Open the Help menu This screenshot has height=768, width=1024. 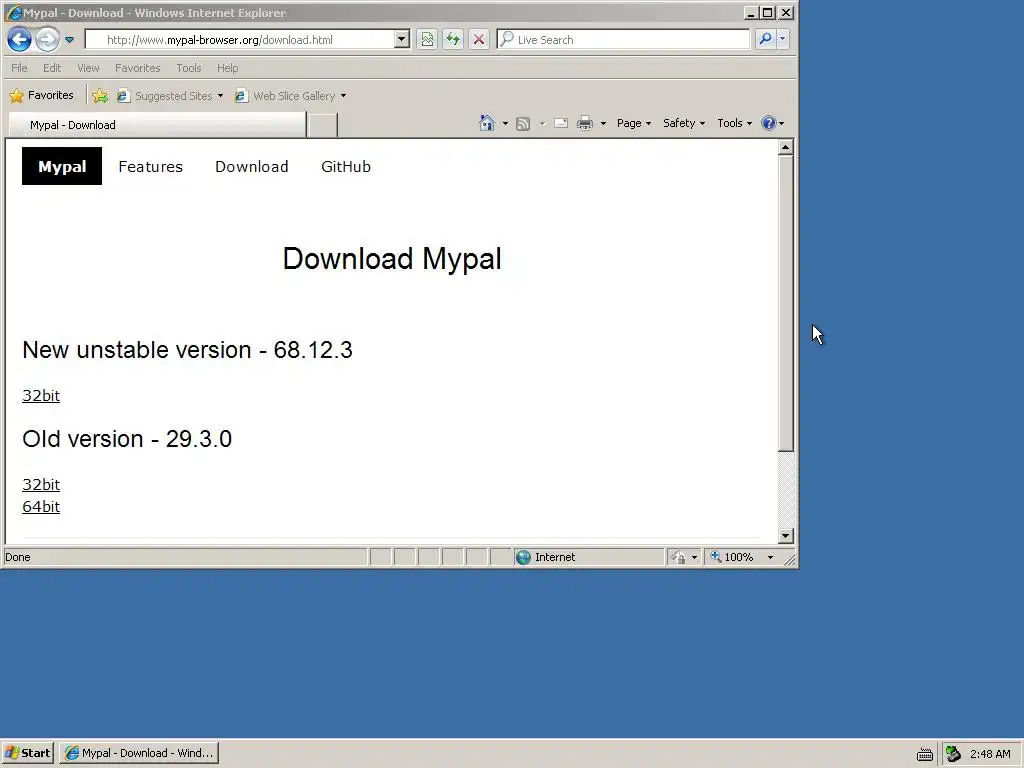[x=227, y=68]
